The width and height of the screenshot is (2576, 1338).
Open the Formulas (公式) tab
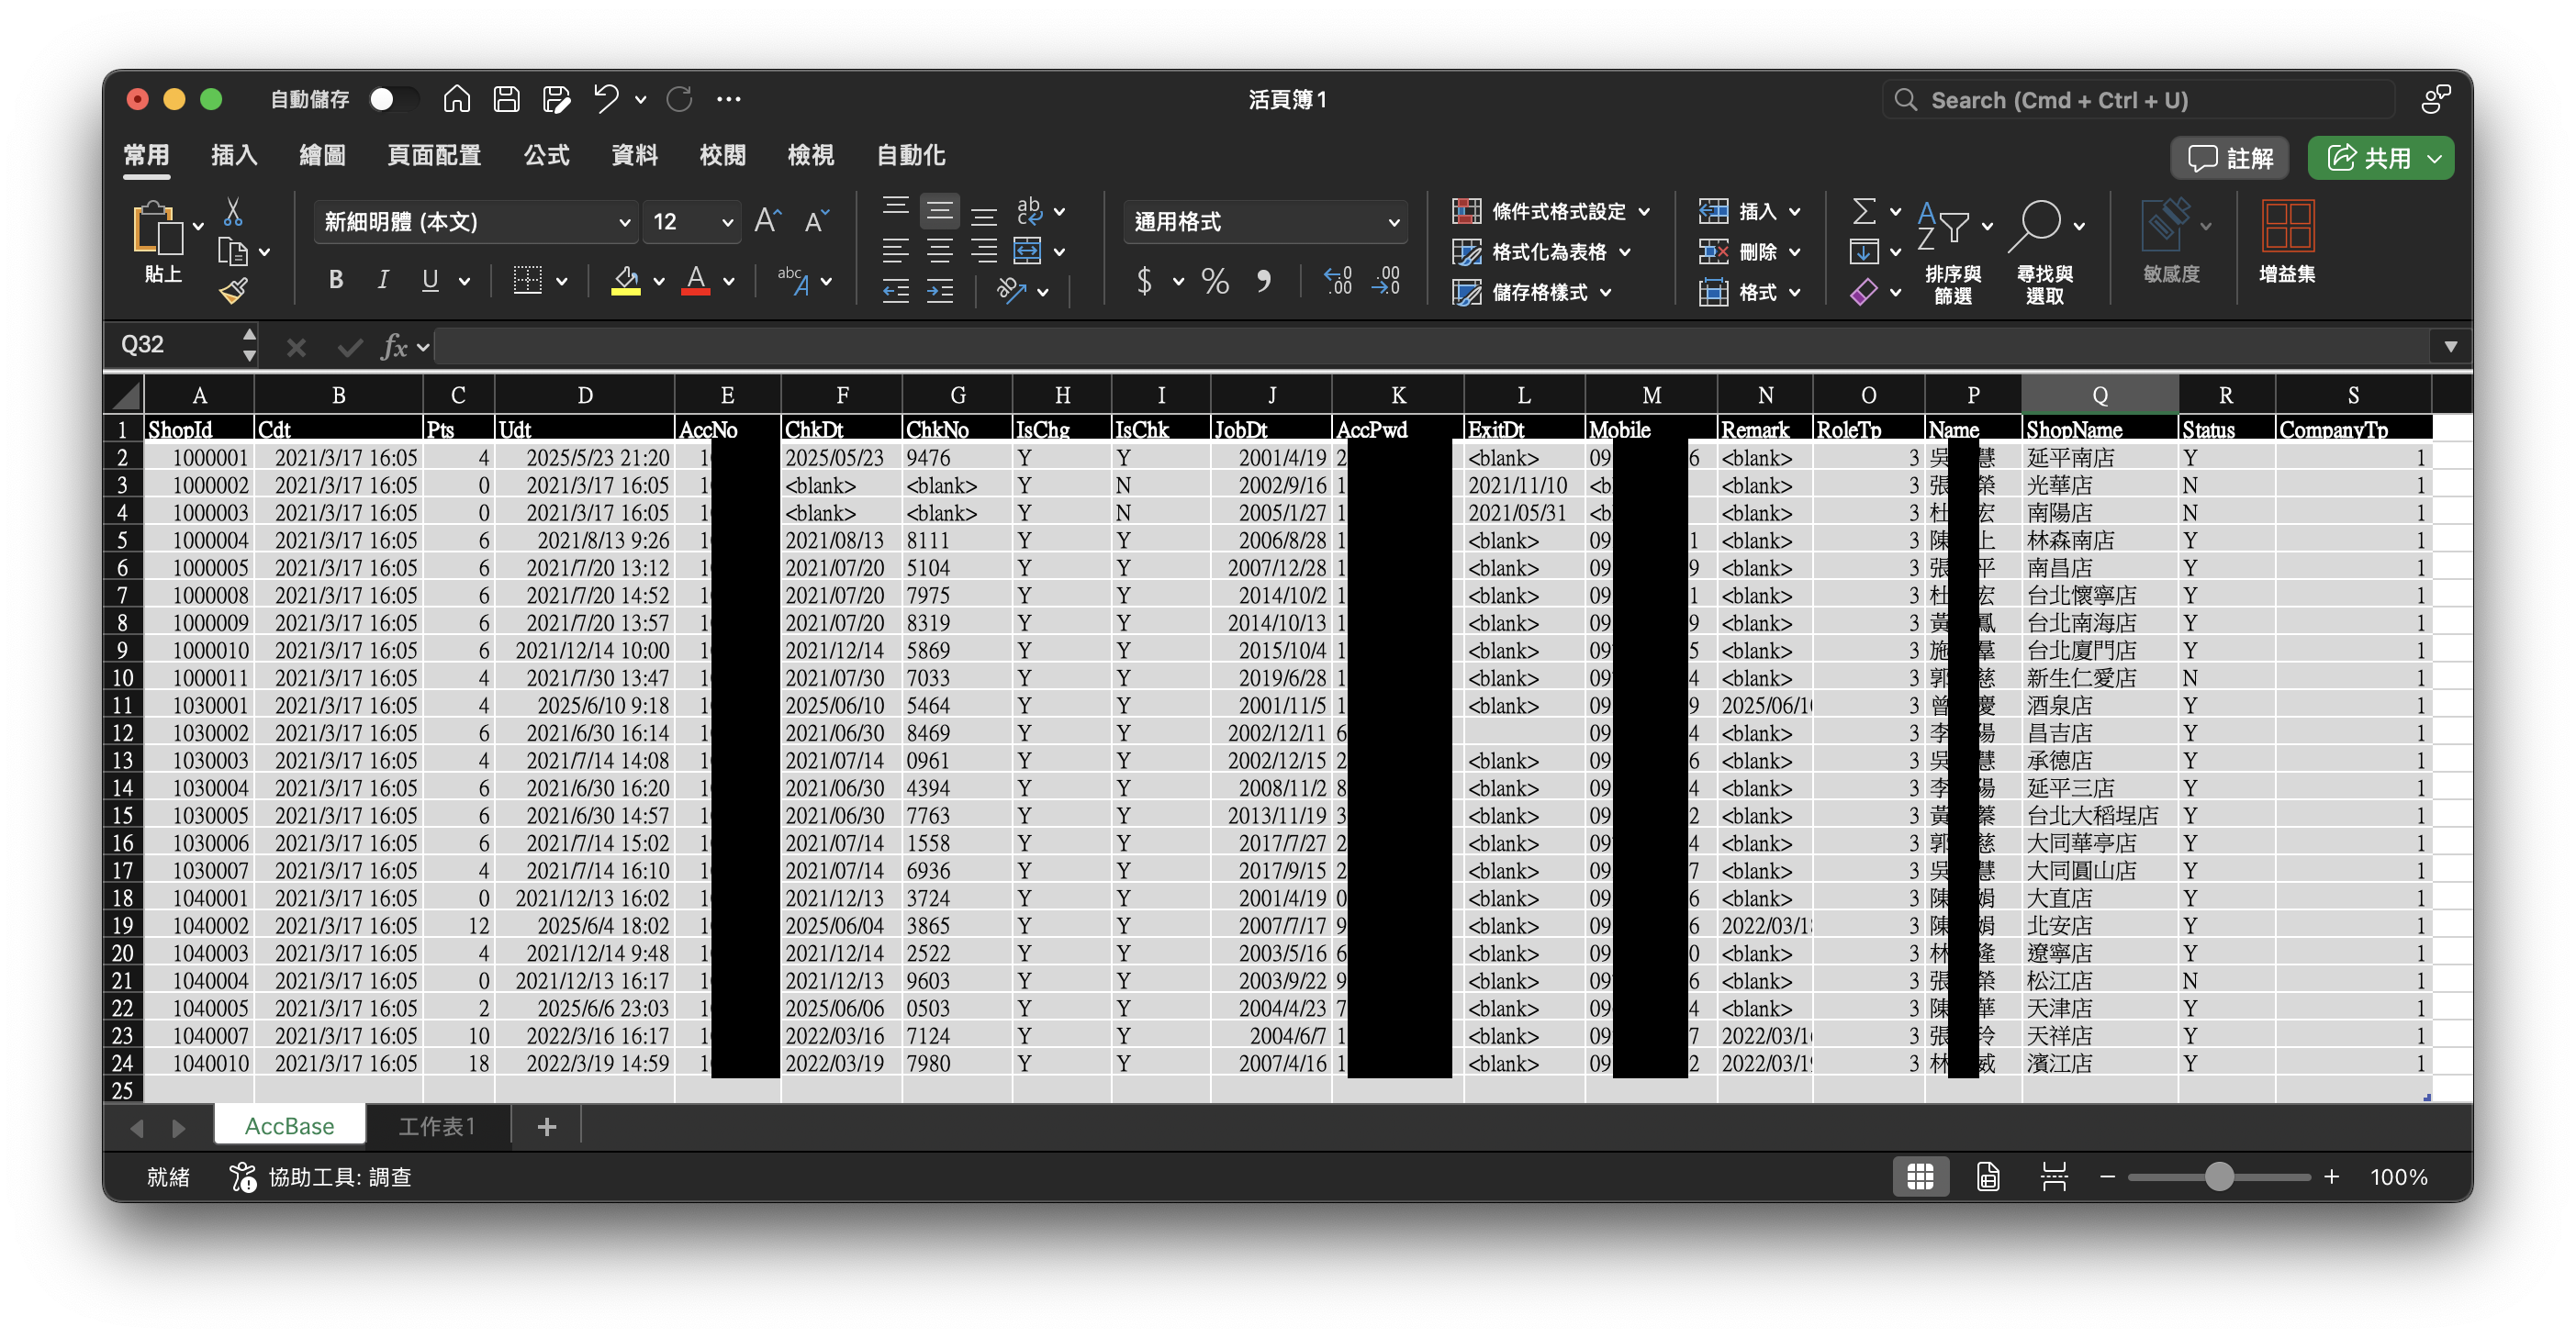[546, 155]
